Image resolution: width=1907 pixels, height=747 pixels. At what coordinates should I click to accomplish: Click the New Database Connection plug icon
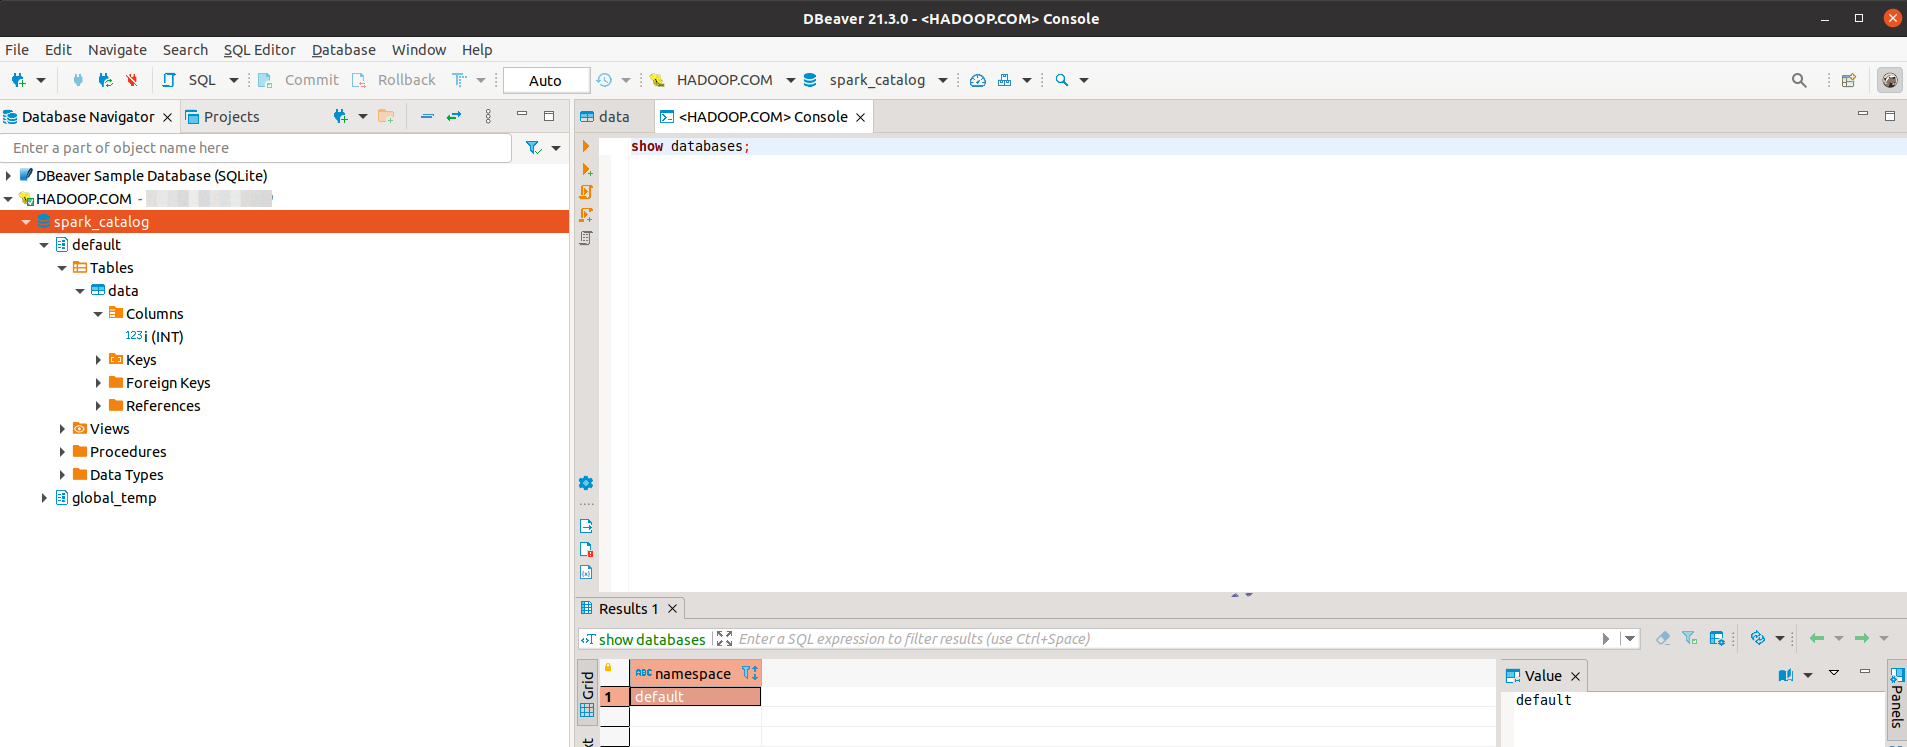(18, 80)
